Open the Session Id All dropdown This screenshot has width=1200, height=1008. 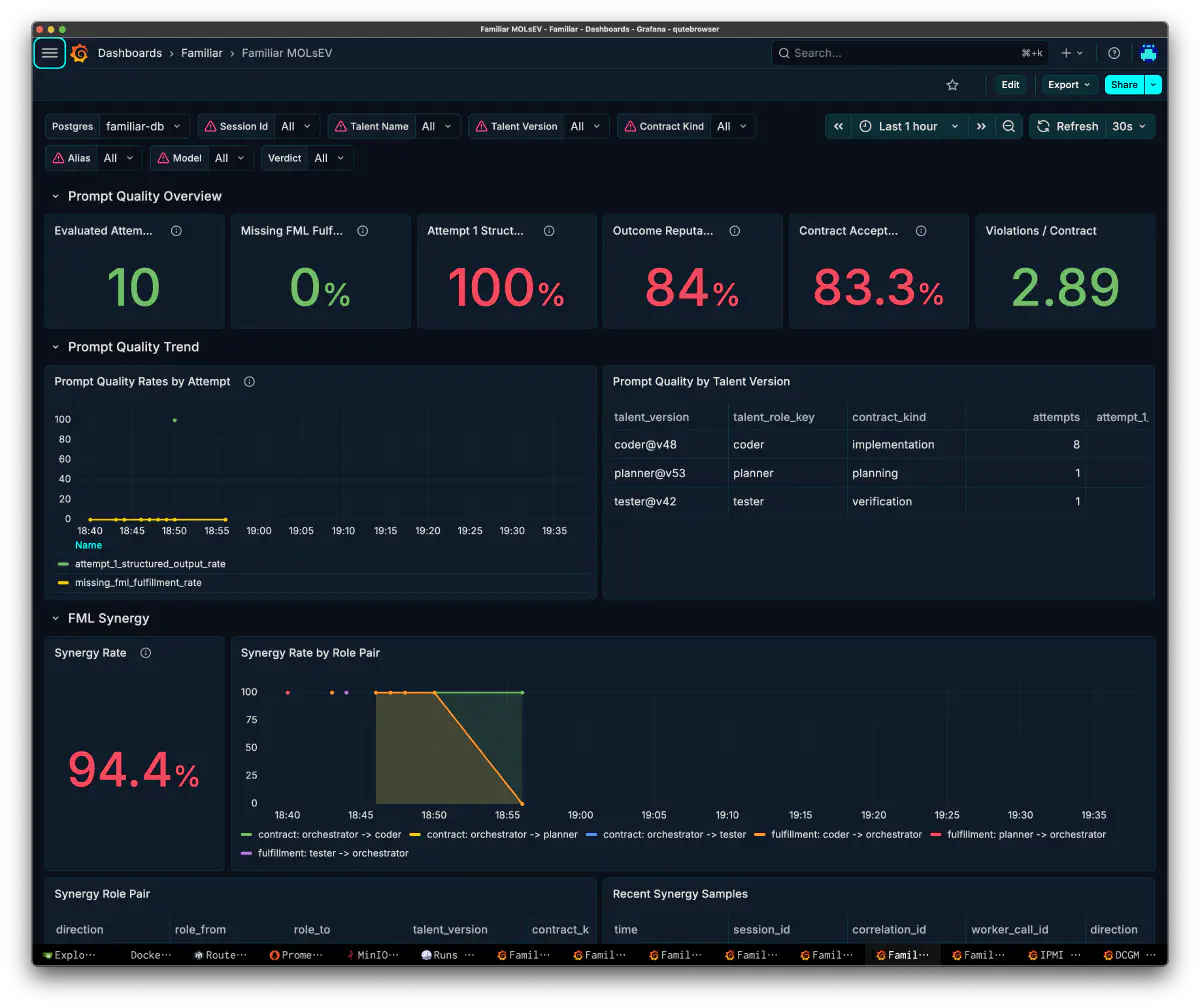(x=297, y=126)
